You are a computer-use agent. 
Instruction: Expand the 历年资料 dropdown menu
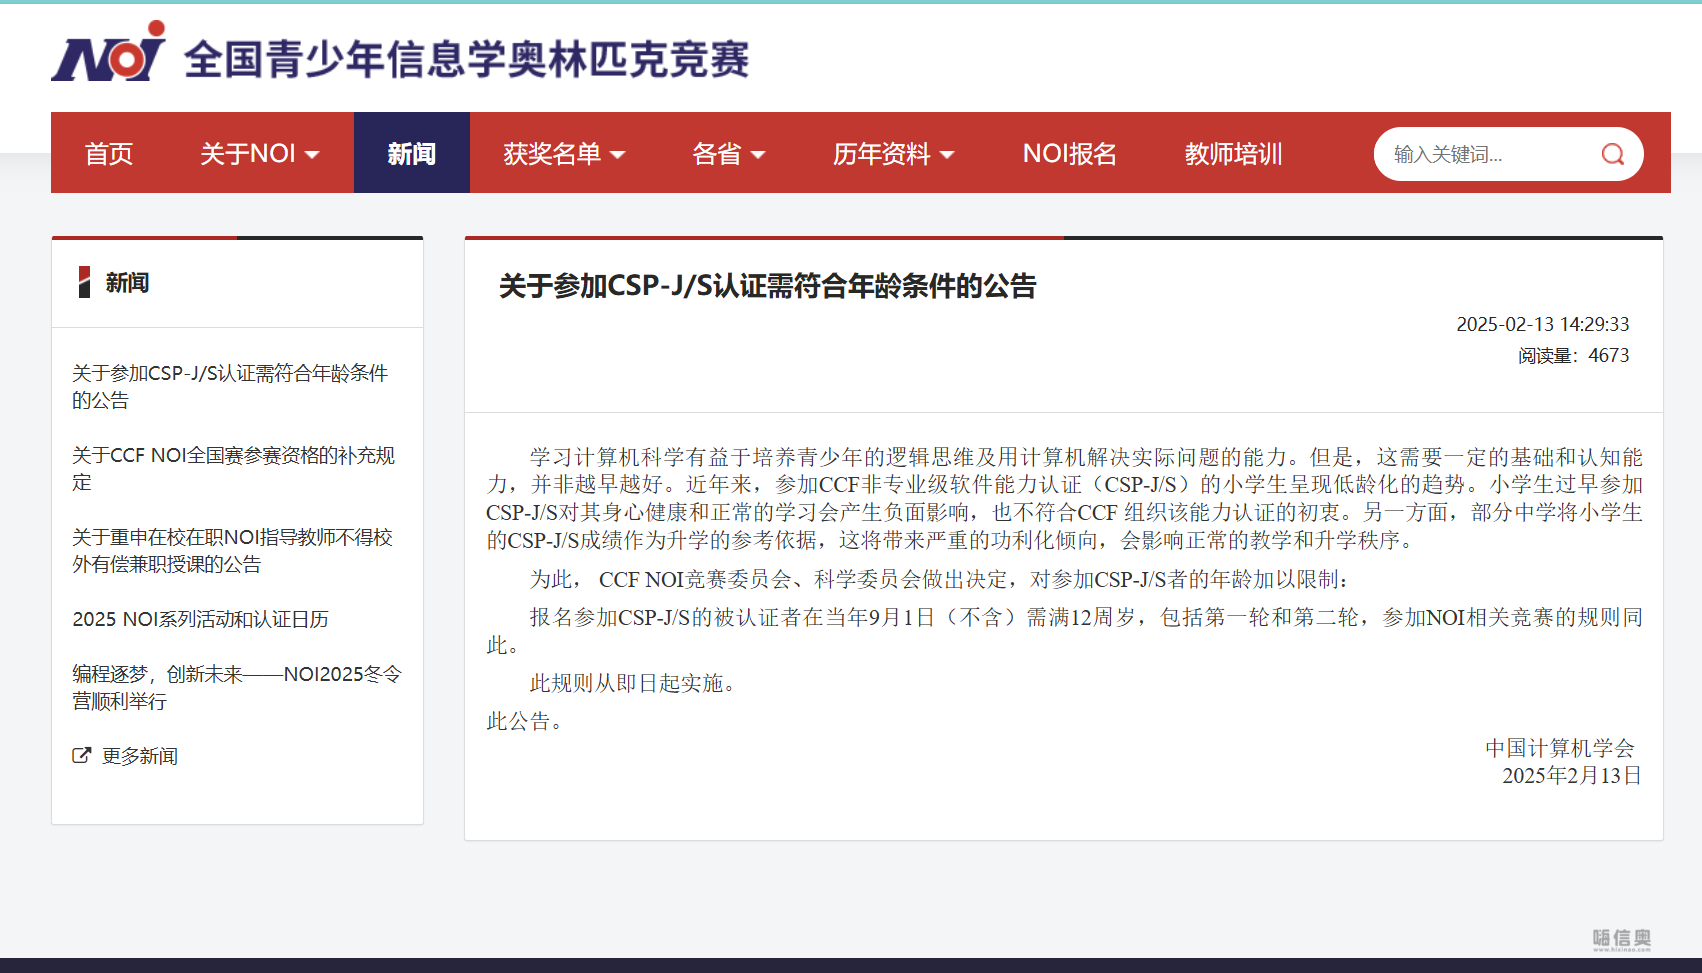pyautogui.click(x=893, y=153)
